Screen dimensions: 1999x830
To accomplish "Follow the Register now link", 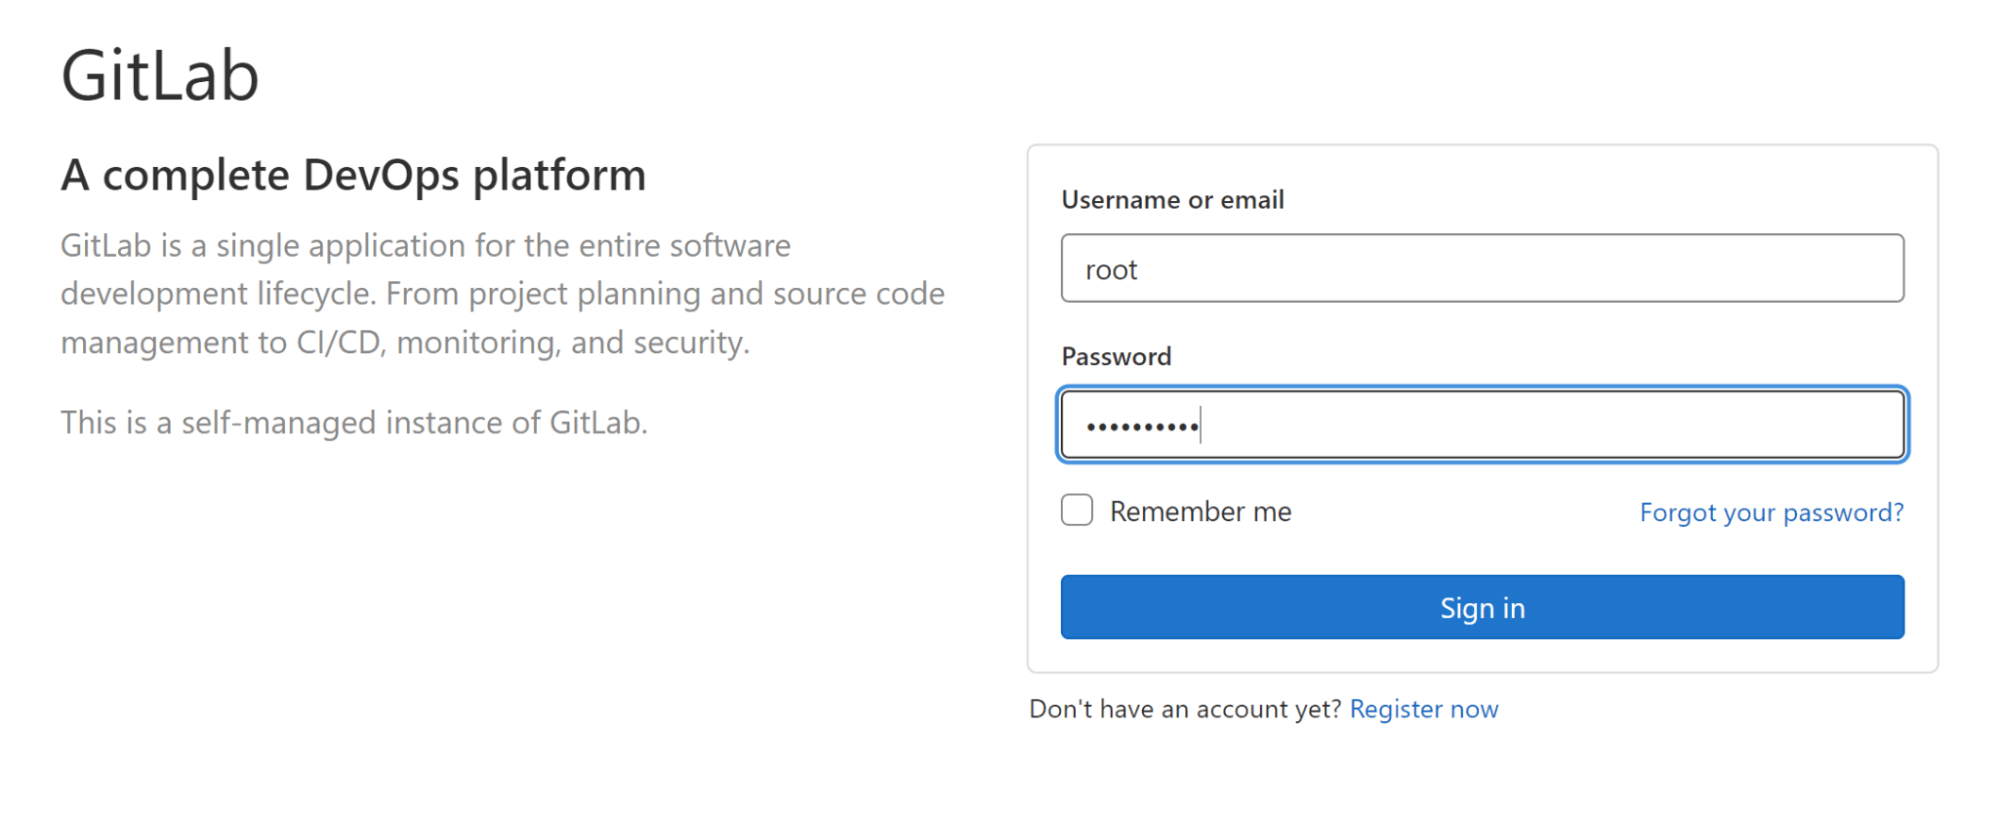I will (1423, 709).
